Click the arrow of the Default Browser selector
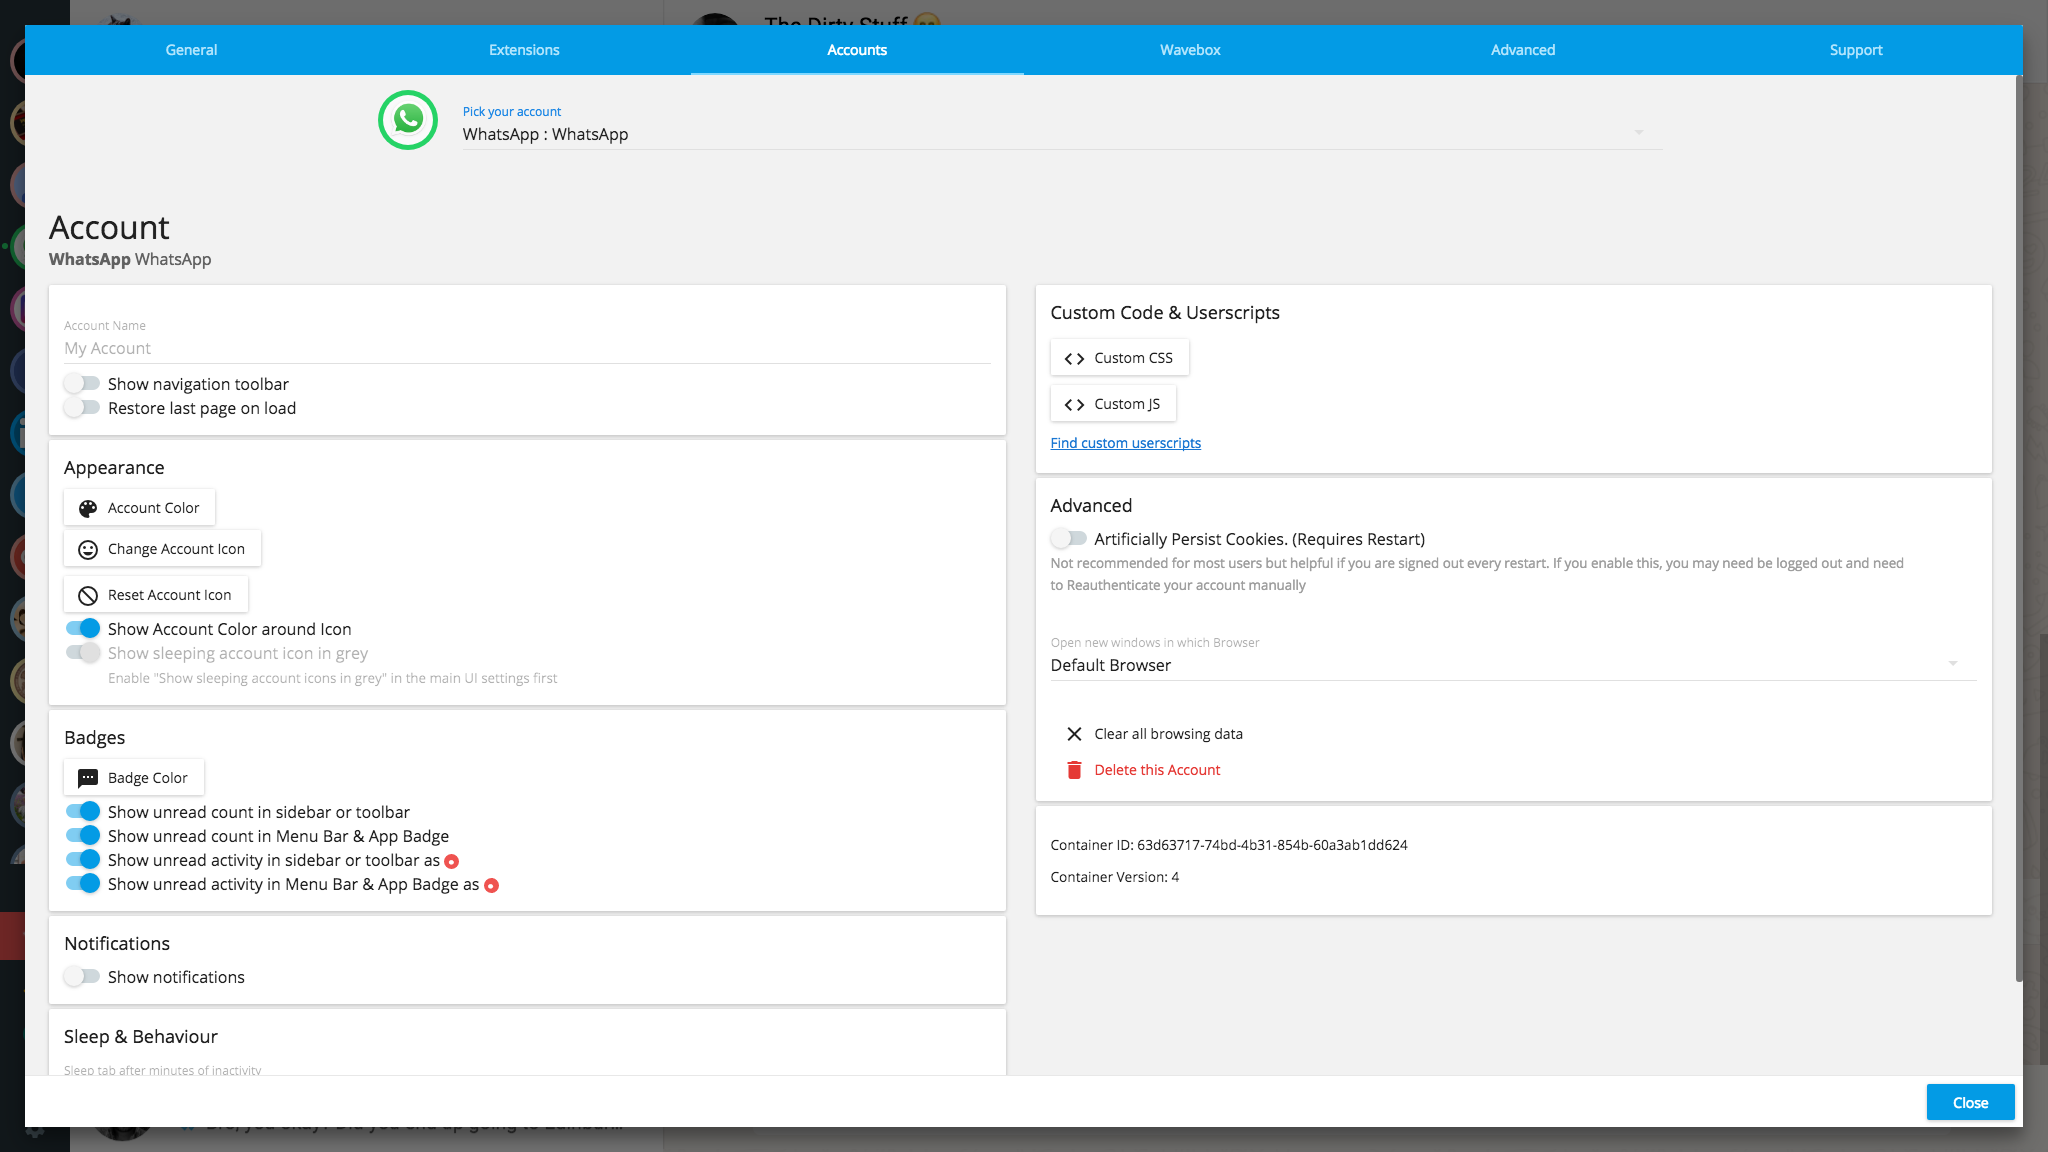The width and height of the screenshot is (2048, 1152). coord(1952,663)
